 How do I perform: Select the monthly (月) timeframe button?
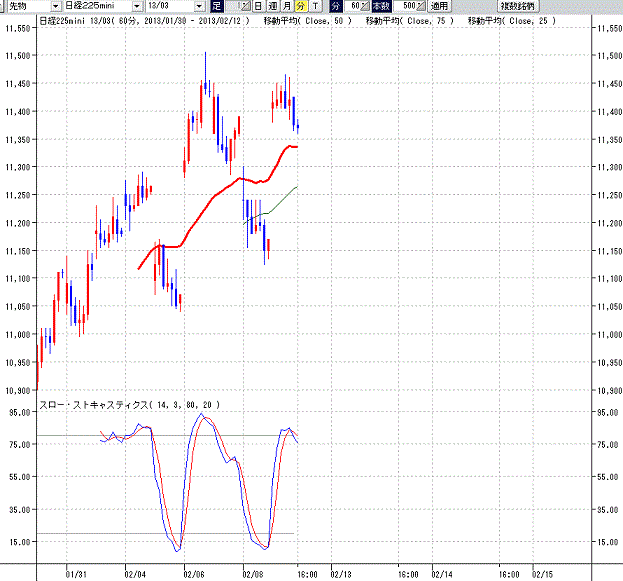(x=287, y=6)
